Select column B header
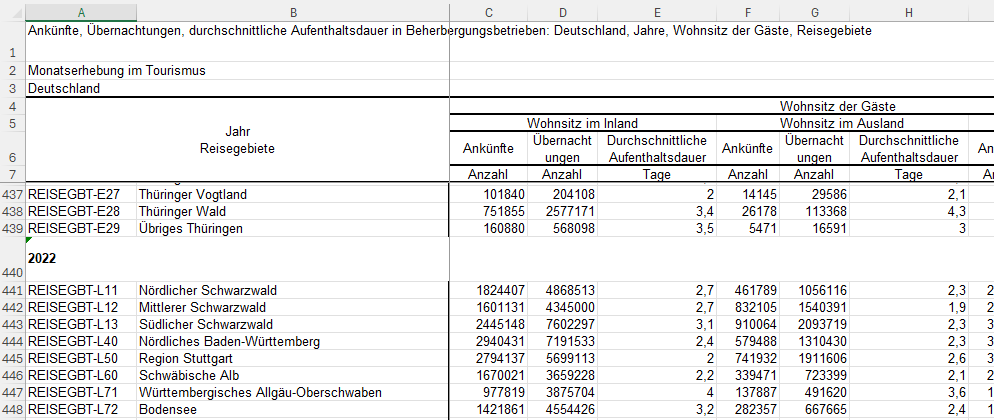994x420 pixels. 293,11
